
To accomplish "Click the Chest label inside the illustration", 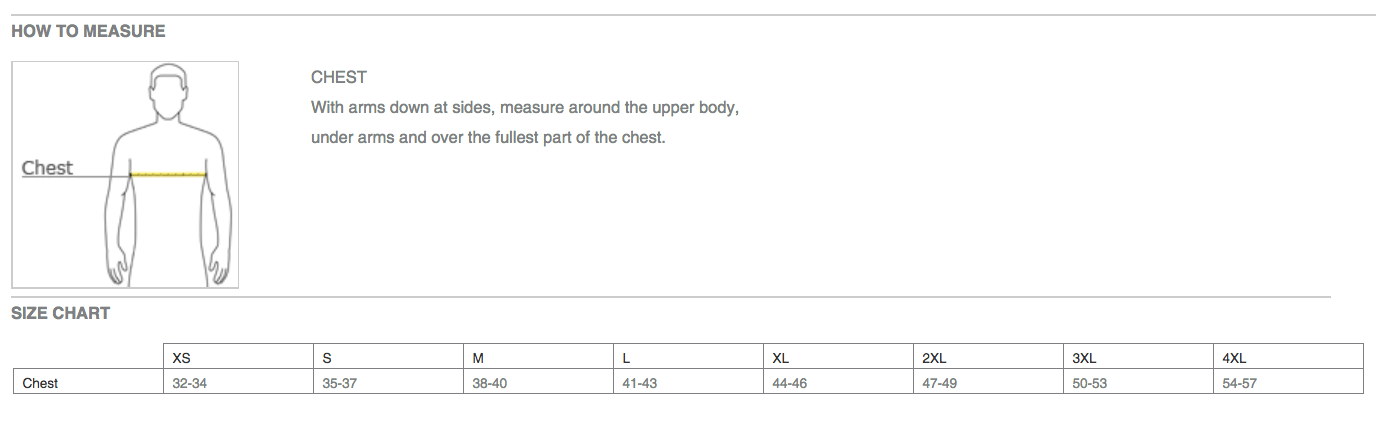I will coord(47,168).
